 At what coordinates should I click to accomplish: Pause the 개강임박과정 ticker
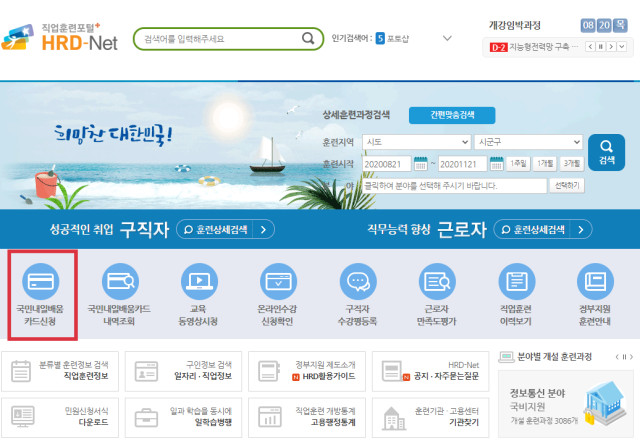(x=600, y=47)
